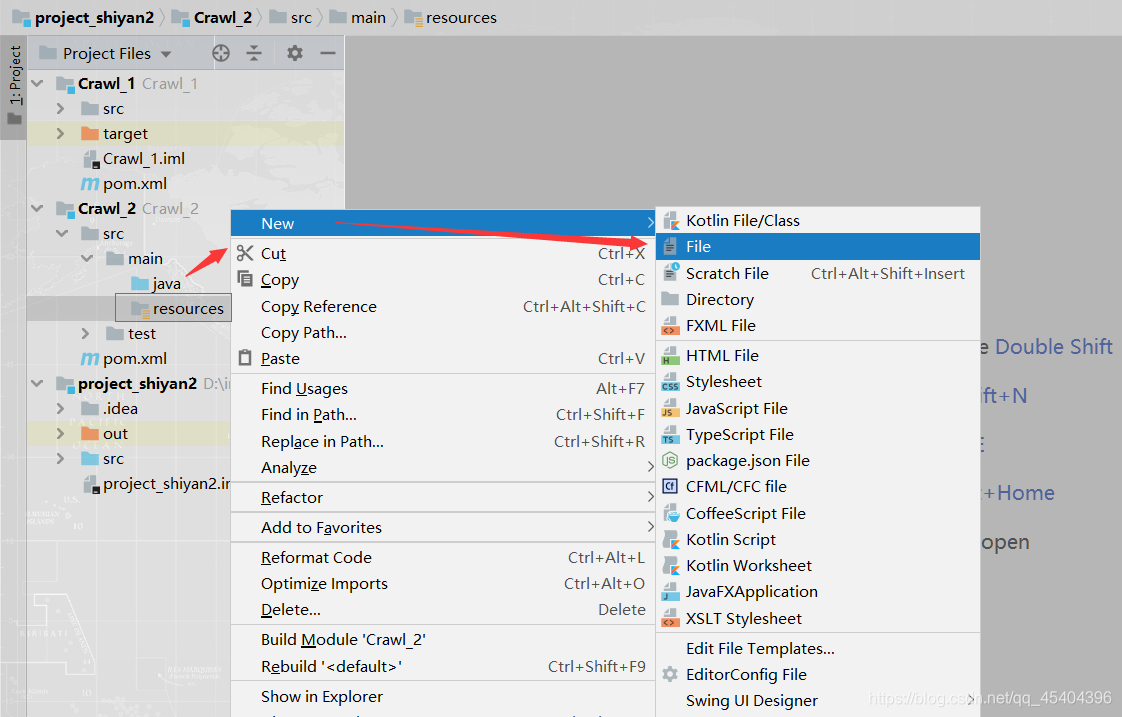
Task: Click TypeScript File icon
Action: 670,435
